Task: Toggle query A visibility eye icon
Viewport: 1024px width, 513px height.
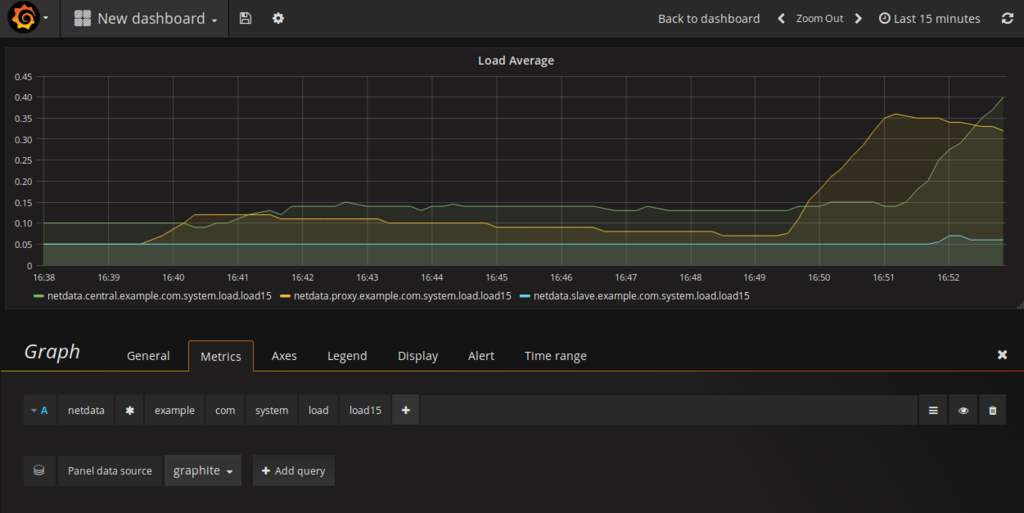Action: coord(963,410)
